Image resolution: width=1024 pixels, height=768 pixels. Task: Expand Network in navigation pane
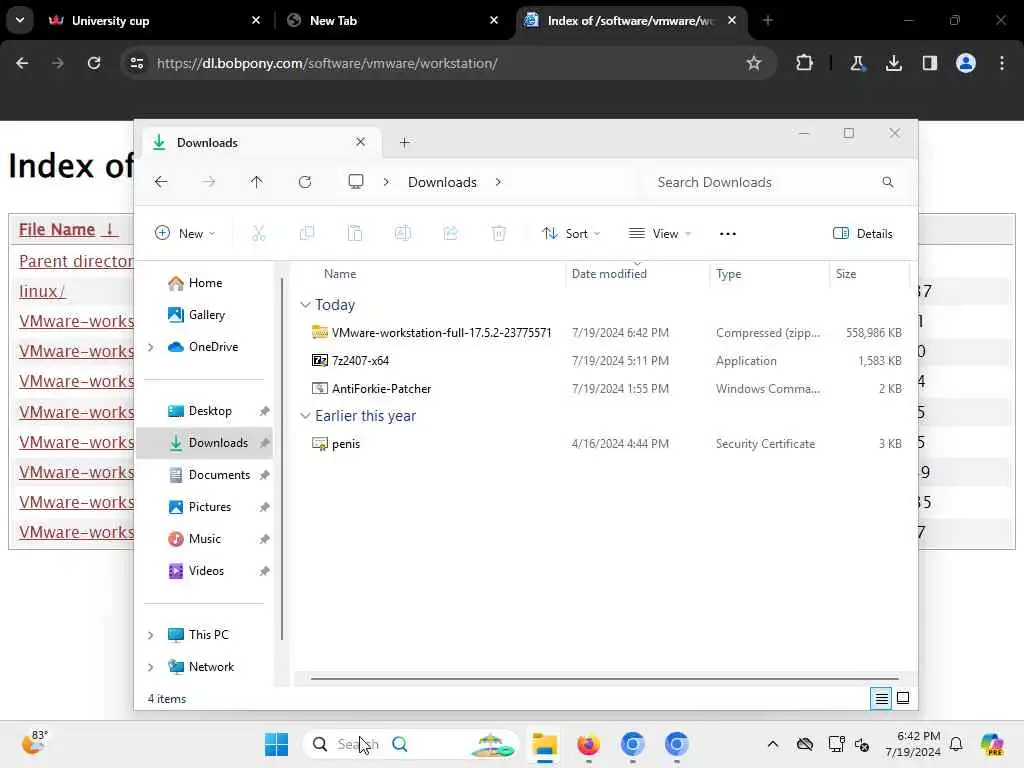tap(151, 667)
